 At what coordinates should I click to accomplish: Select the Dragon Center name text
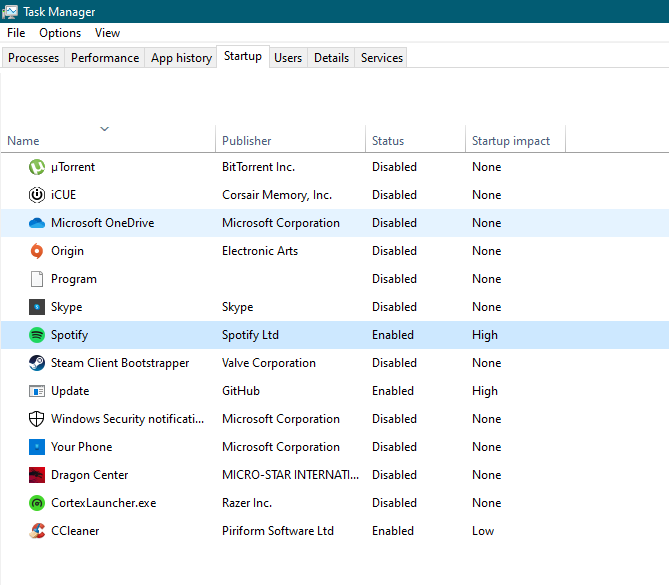(x=90, y=475)
